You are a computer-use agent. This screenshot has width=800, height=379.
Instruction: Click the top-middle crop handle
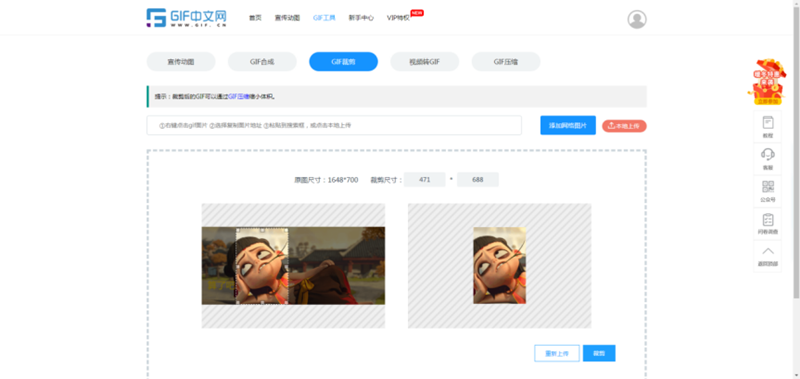pyautogui.click(x=262, y=230)
